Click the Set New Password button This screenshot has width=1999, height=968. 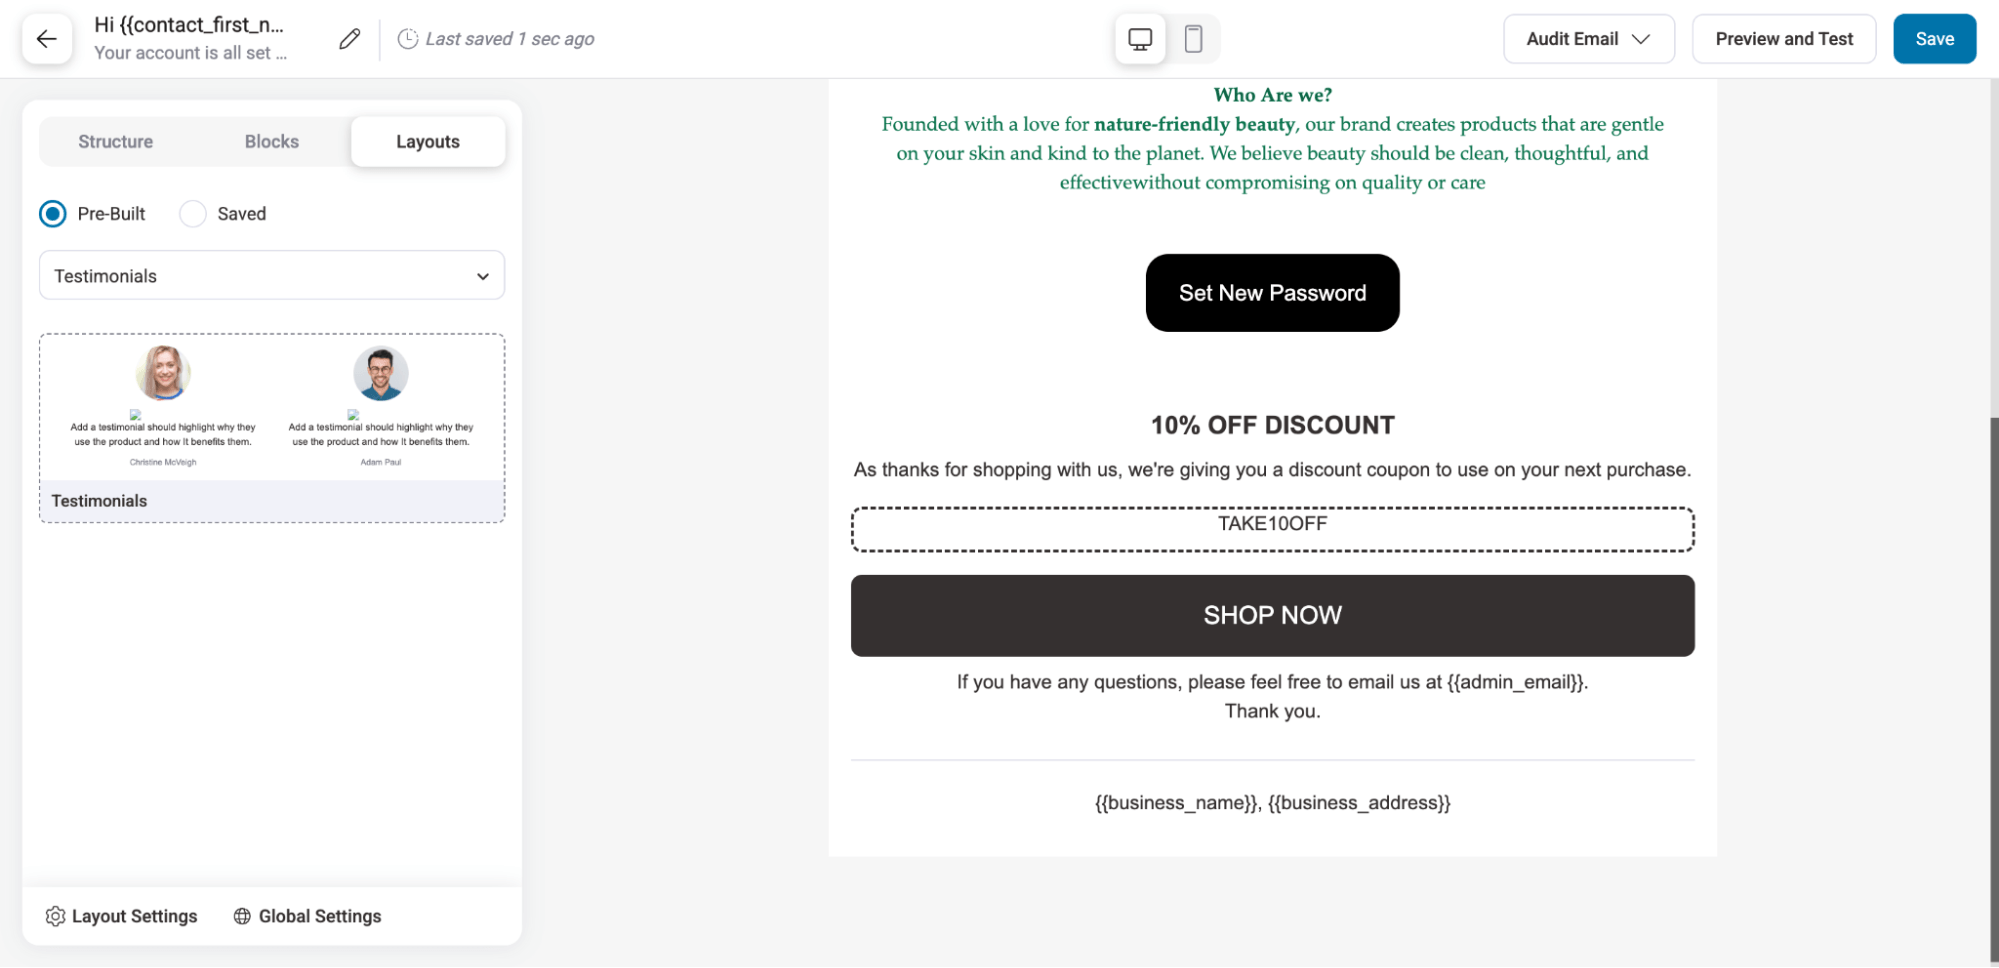pos(1272,293)
